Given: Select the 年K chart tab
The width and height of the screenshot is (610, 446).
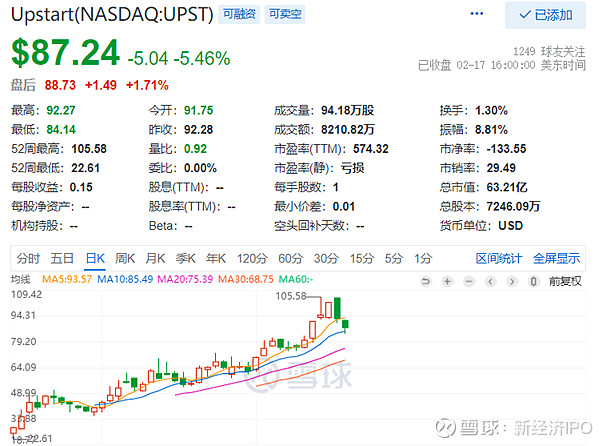Looking at the screenshot, I should [x=216, y=258].
